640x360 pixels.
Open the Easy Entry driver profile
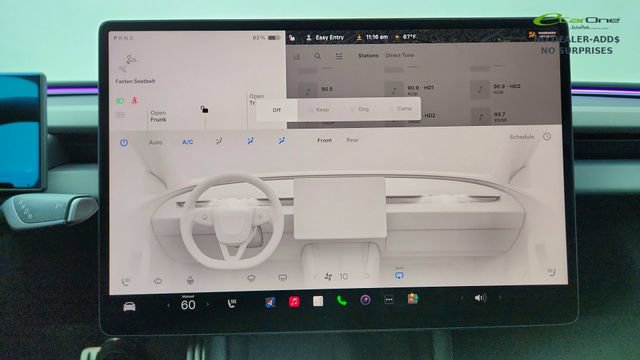[x=325, y=38]
